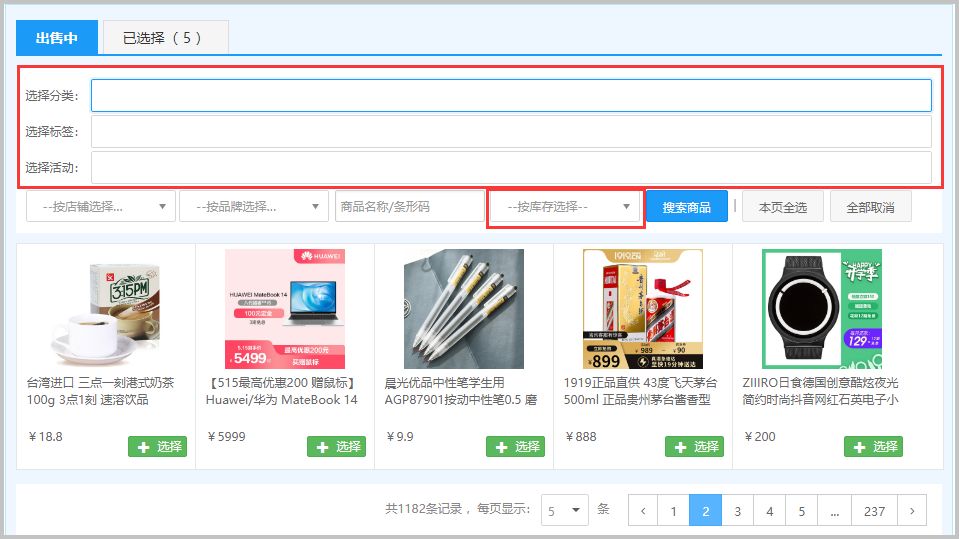Open the per-page count dropdown showing 5
959x539 pixels.
[565, 510]
